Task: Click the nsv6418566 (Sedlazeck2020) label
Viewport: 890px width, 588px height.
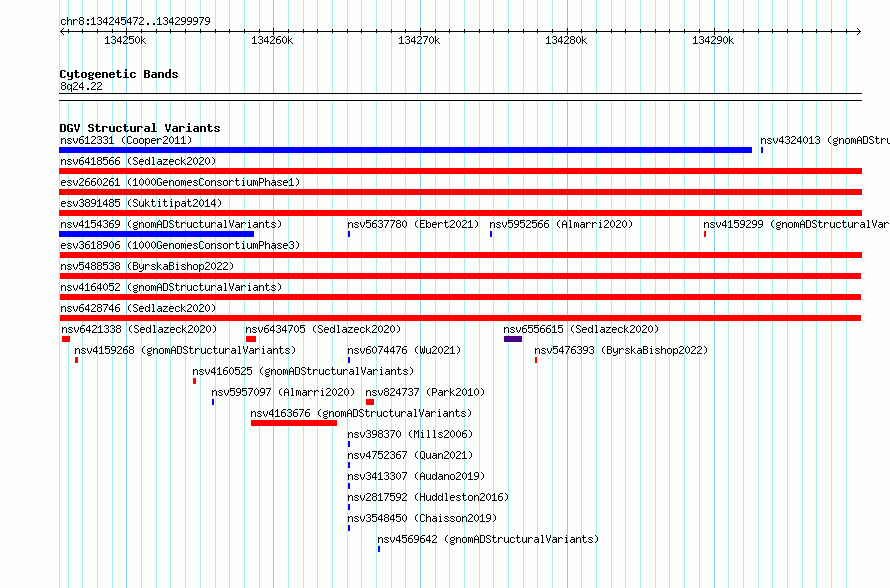Action: pyautogui.click(x=138, y=161)
